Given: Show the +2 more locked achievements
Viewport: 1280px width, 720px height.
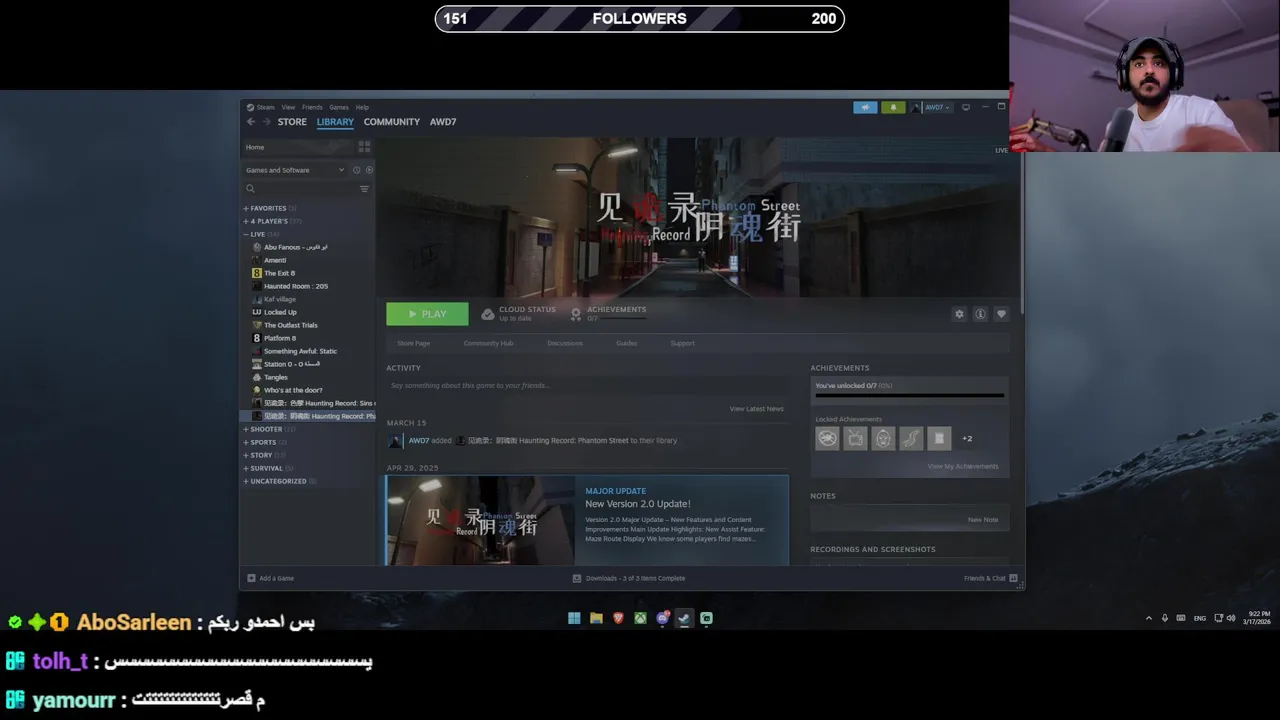Looking at the screenshot, I should pos(967,438).
